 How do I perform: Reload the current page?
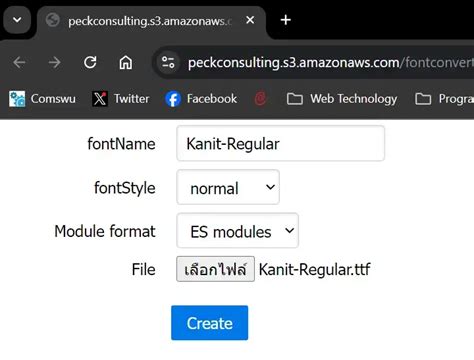click(x=90, y=62)
